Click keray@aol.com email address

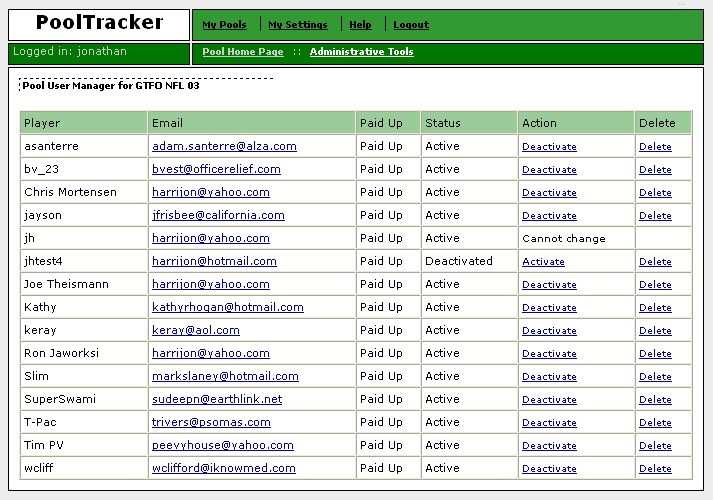click(196, 330)
